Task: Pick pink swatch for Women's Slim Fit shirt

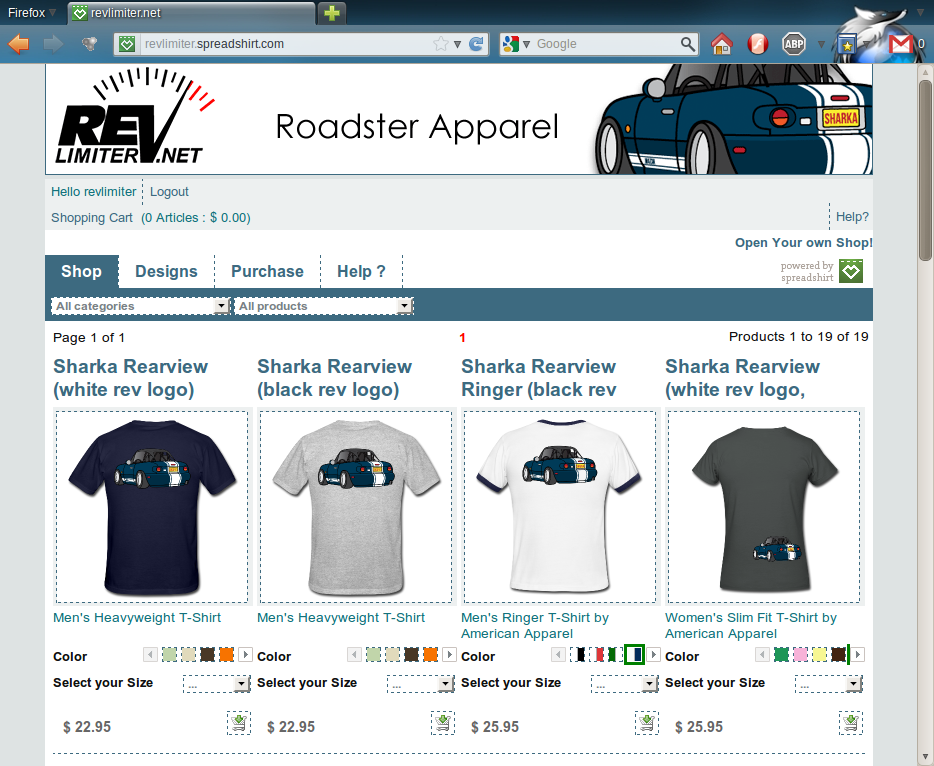Action: pyautogui.click(x=800, y=655)
